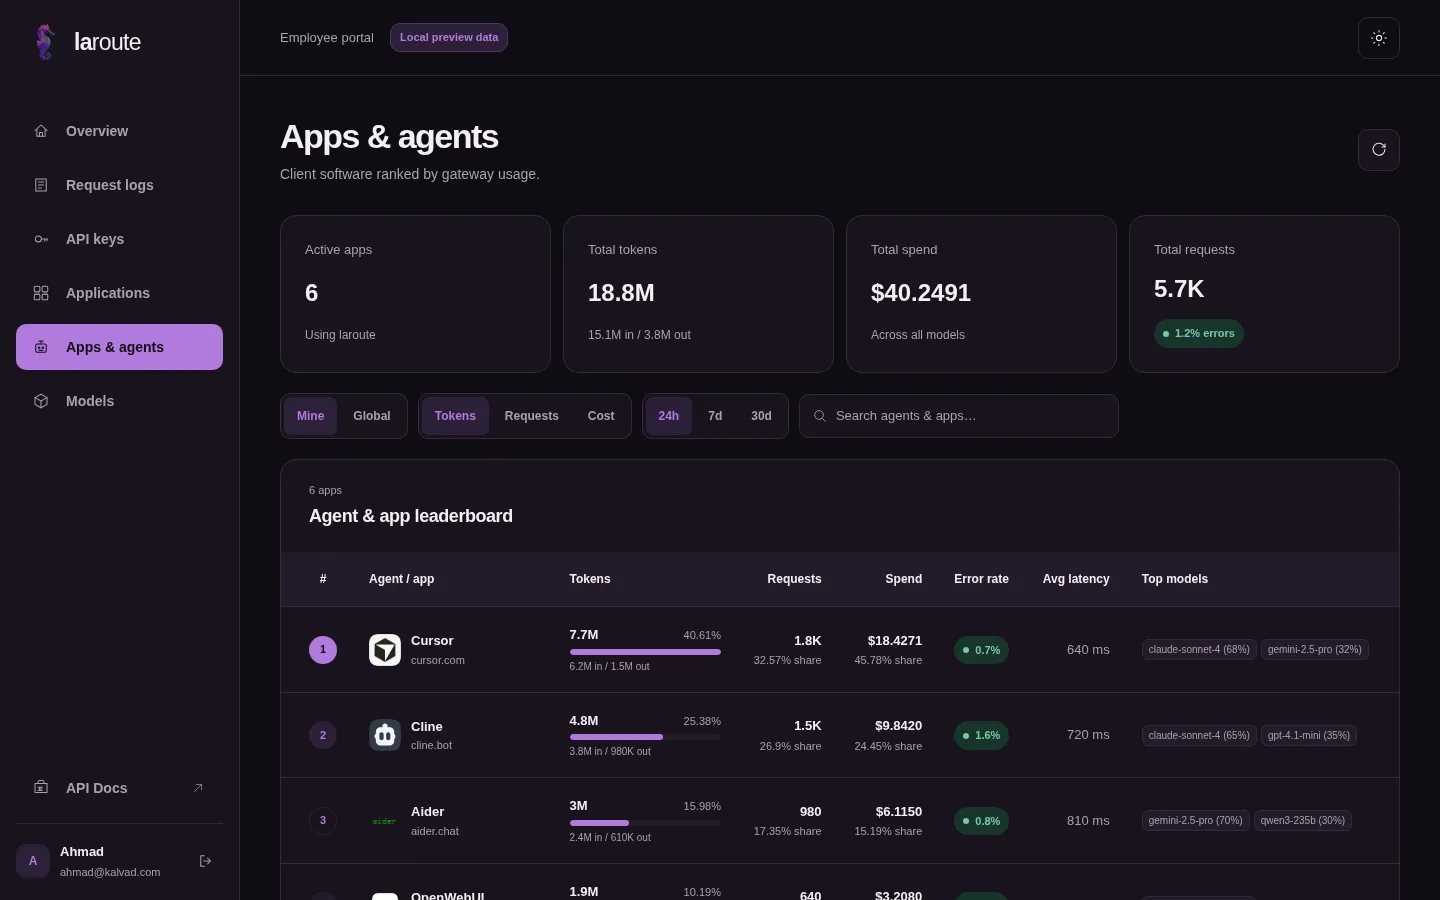The image size is (1440, 900).
Task: Click Cline's 1.6% error rate badge
Action: pos(981,735)
